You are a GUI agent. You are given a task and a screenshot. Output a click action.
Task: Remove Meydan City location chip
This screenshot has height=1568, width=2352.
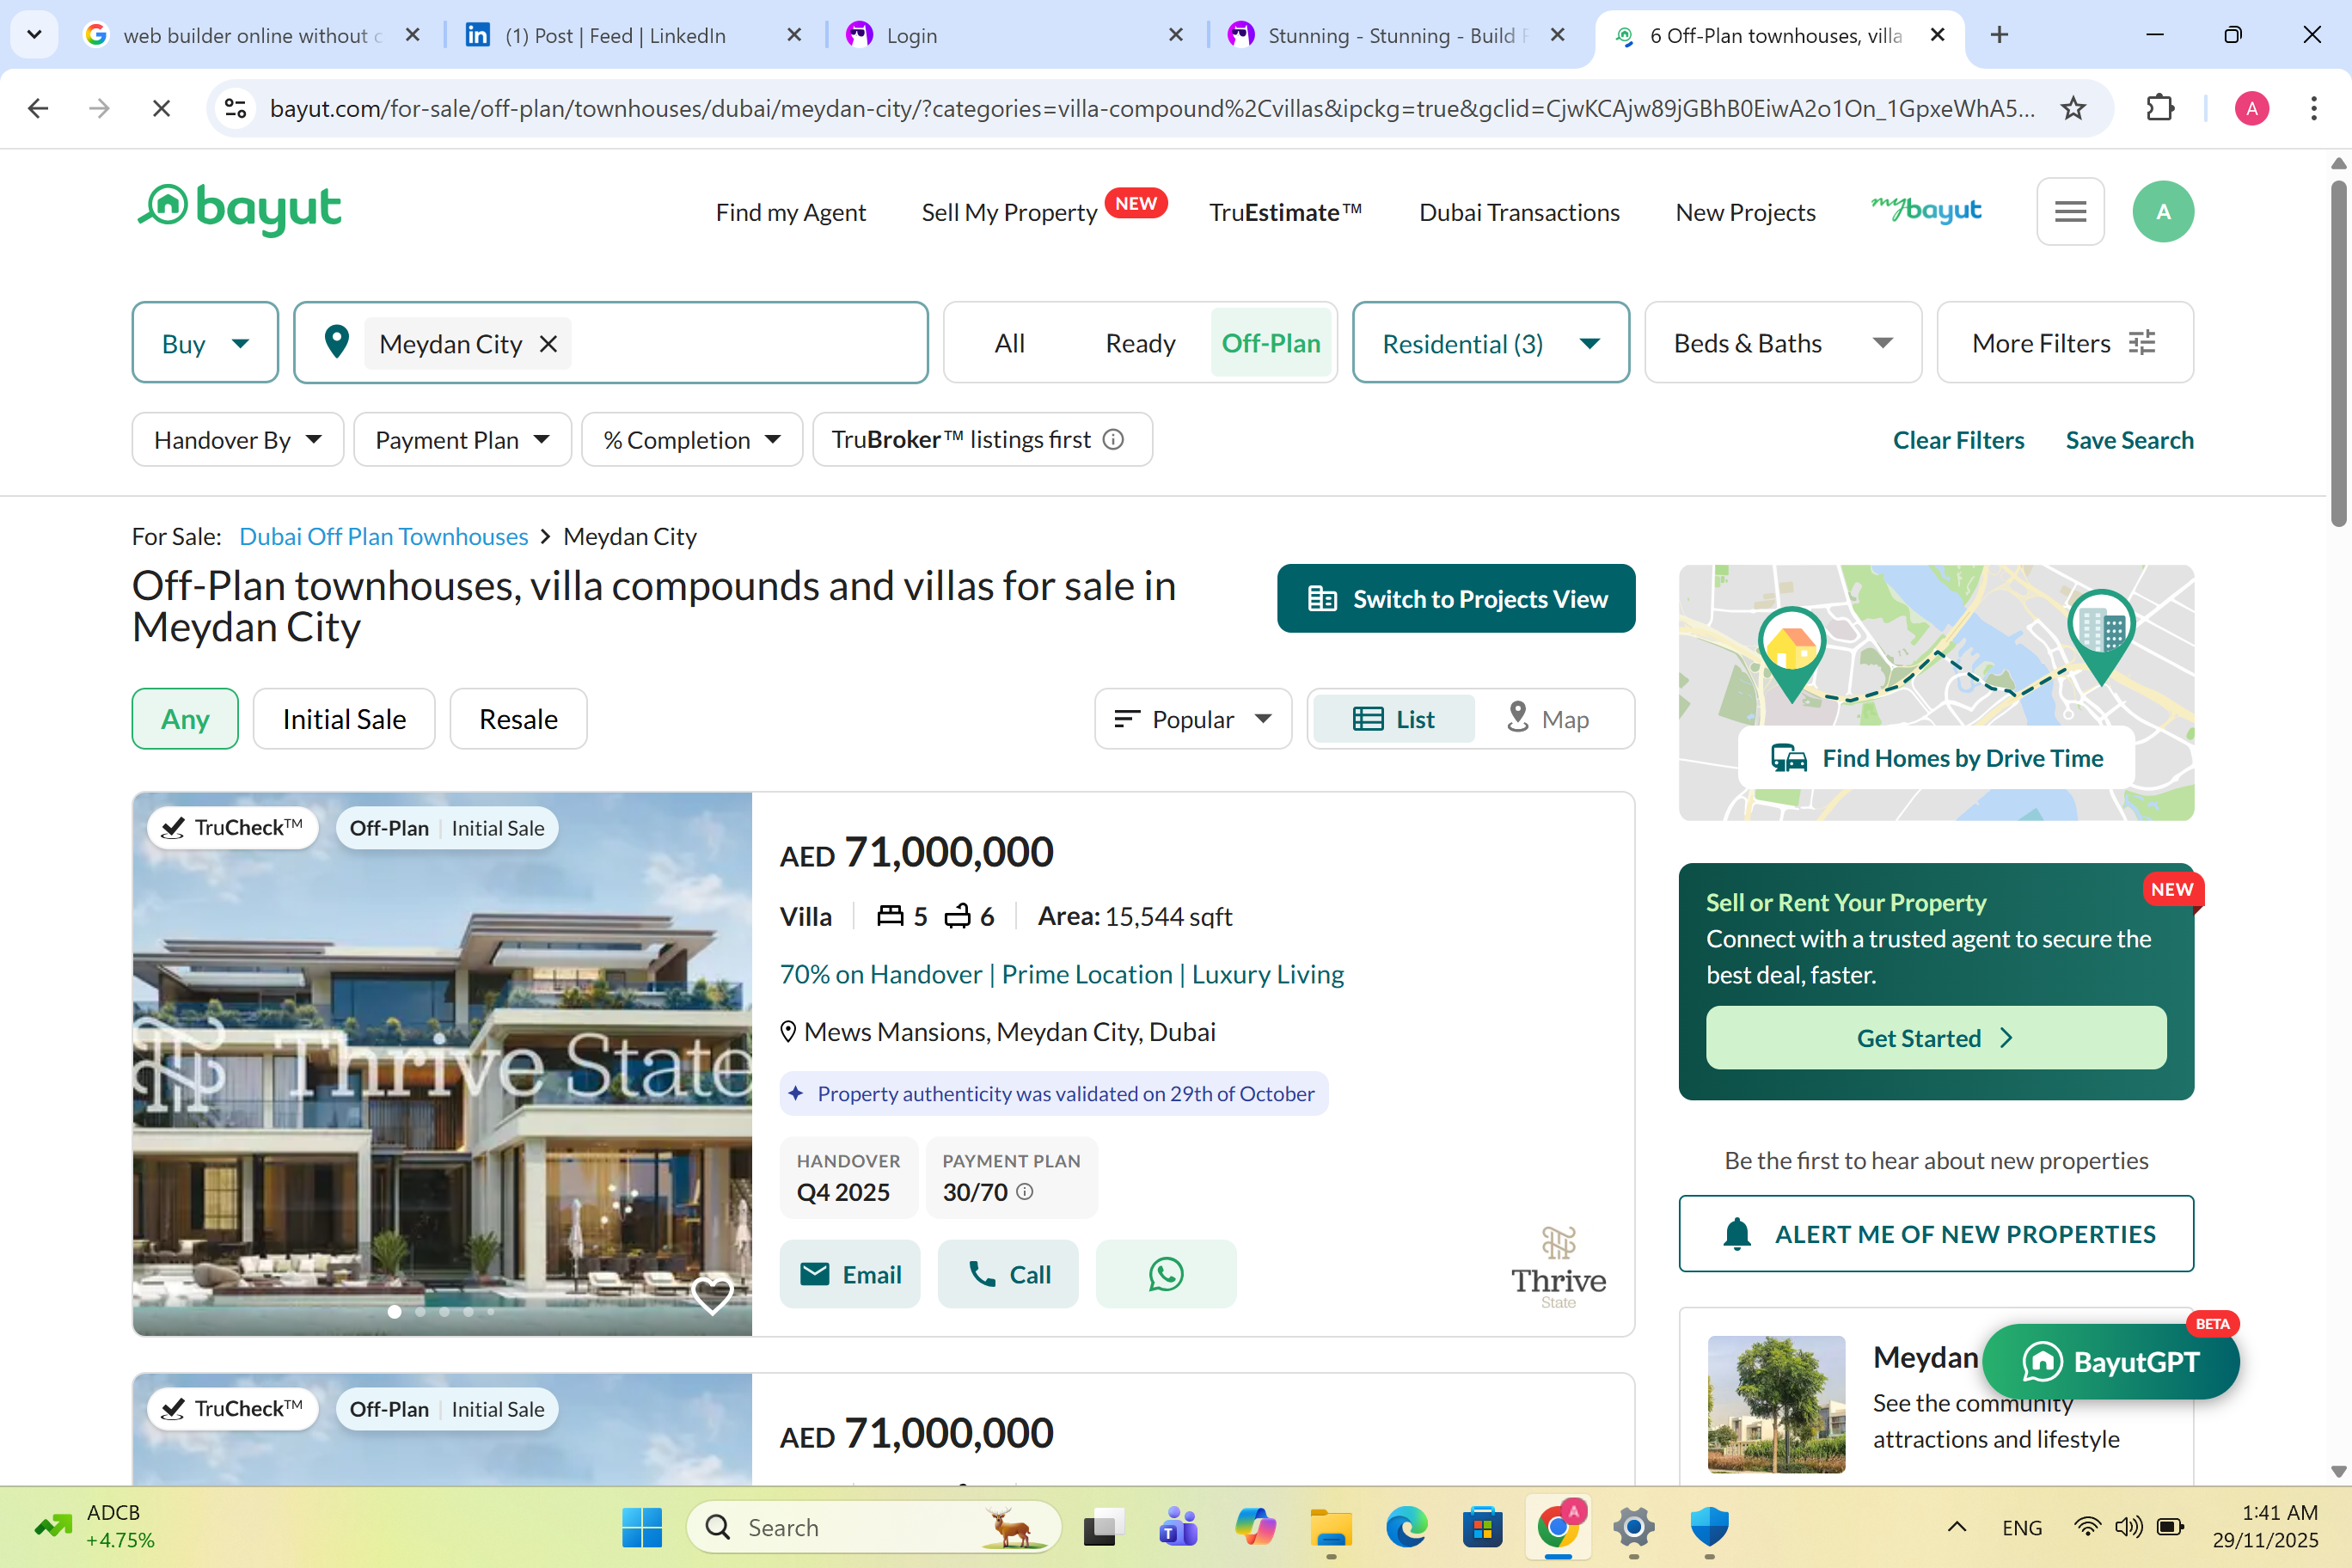click(x=548, y=344)
